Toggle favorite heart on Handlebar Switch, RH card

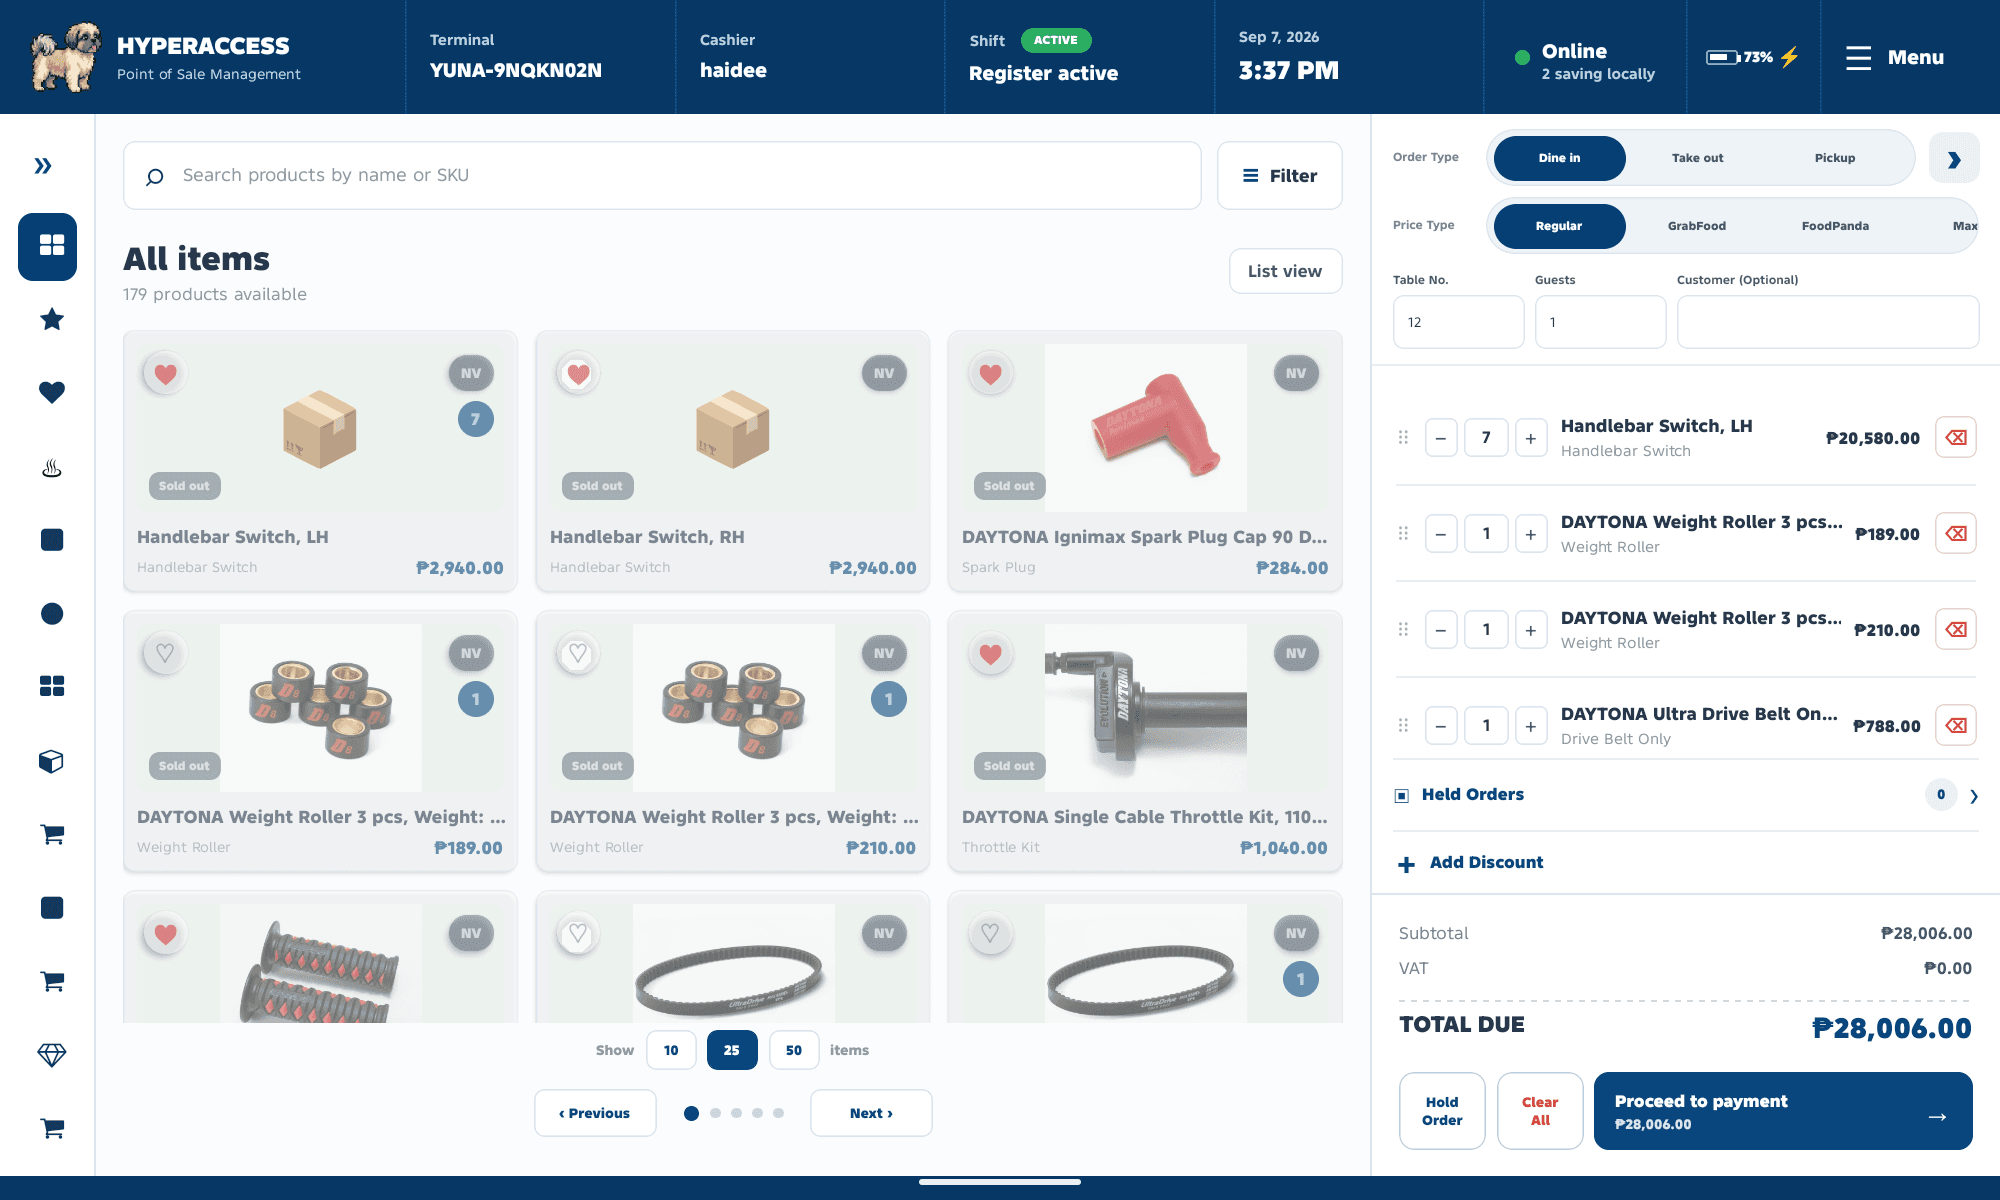tap(578, 374)
